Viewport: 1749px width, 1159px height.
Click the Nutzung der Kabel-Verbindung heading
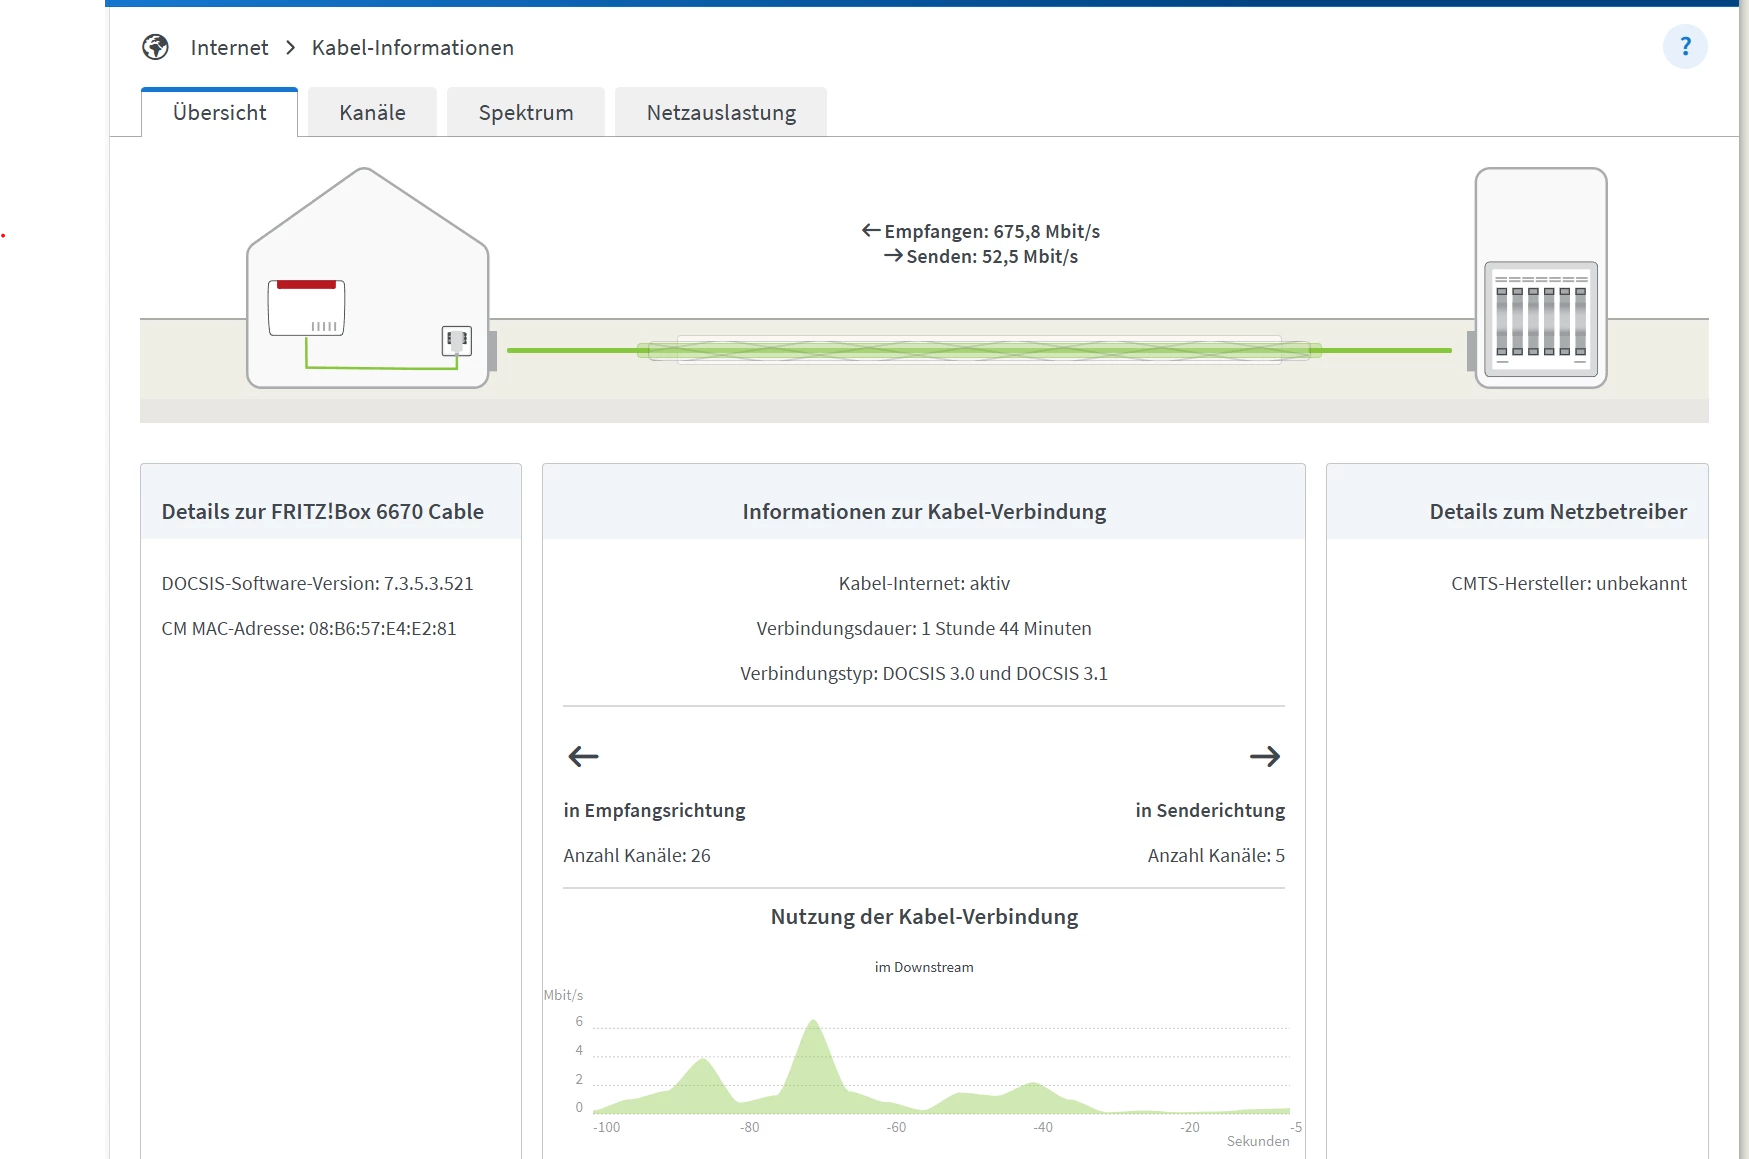click(924, 916)
